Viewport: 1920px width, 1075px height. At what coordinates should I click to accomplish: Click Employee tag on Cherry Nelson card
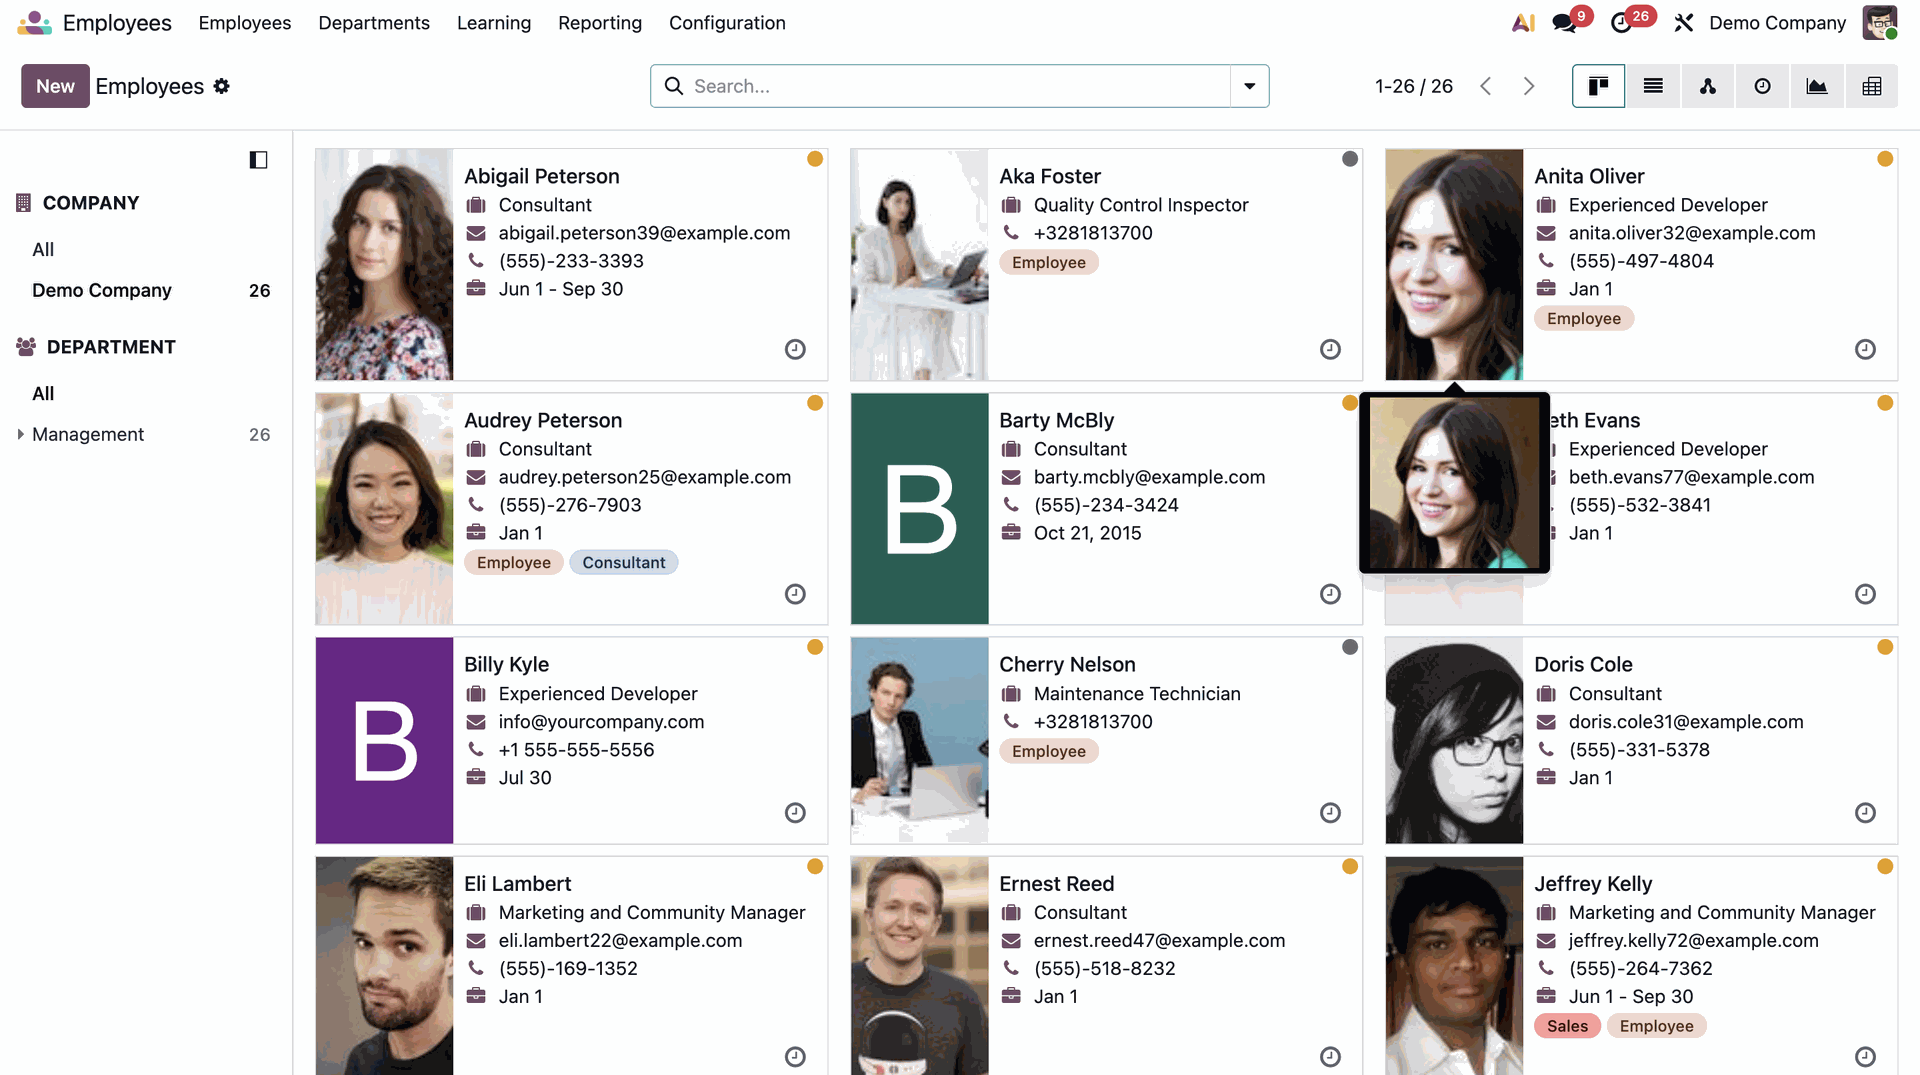(1048, 751)
